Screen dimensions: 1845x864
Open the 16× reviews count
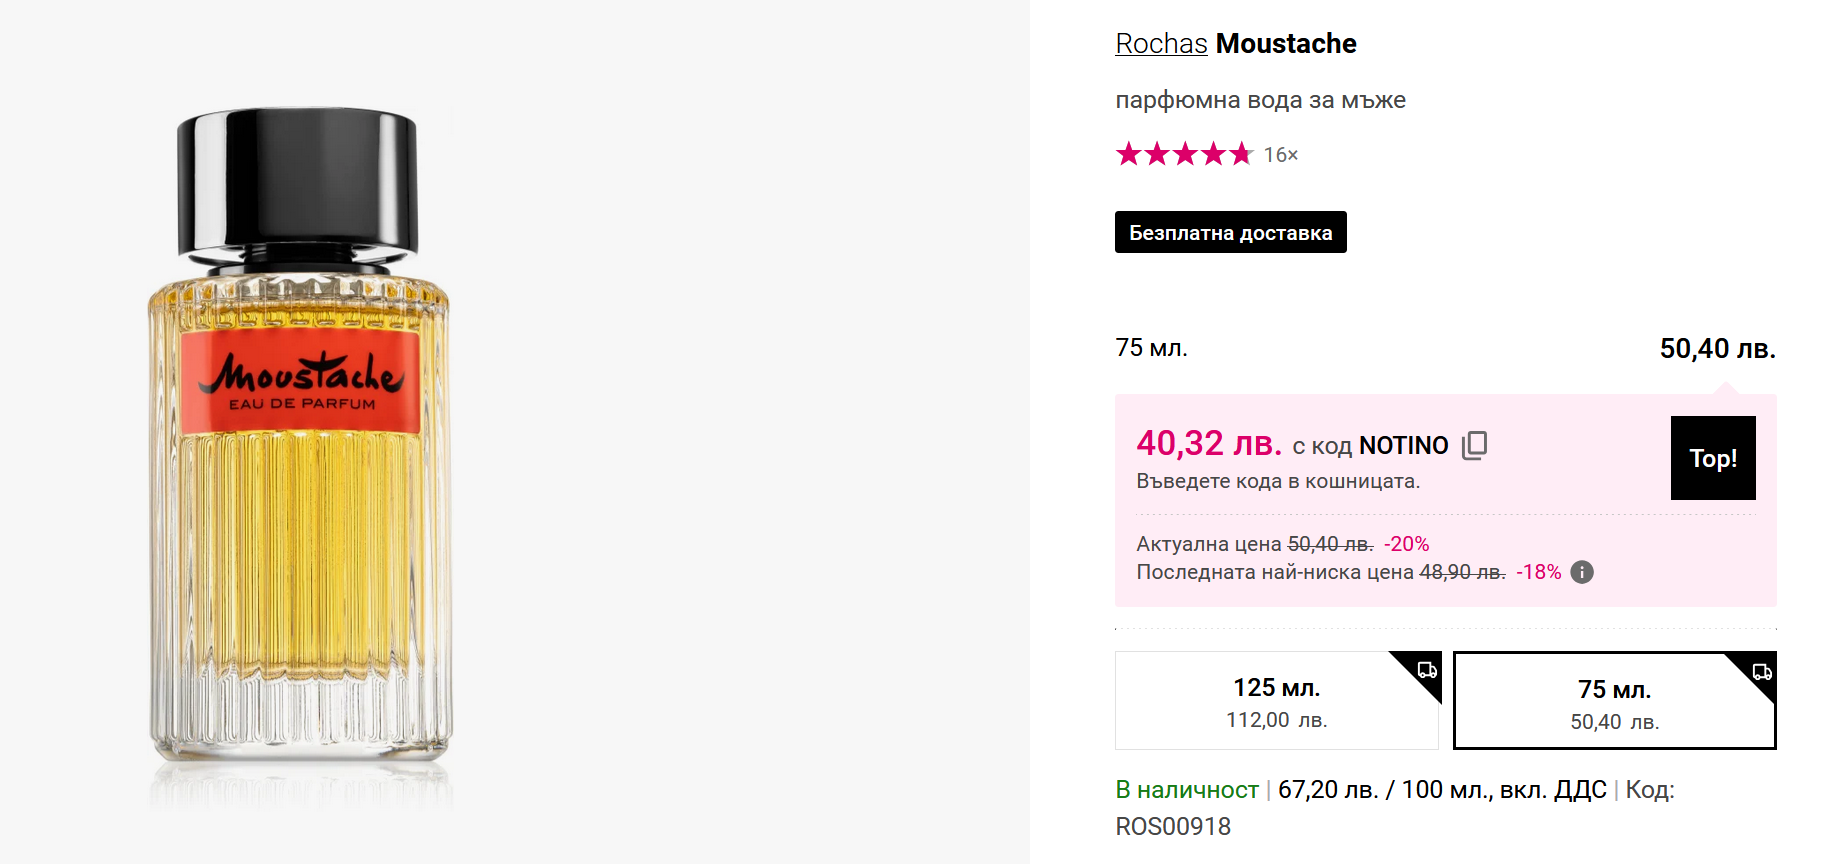(1281, 155)
